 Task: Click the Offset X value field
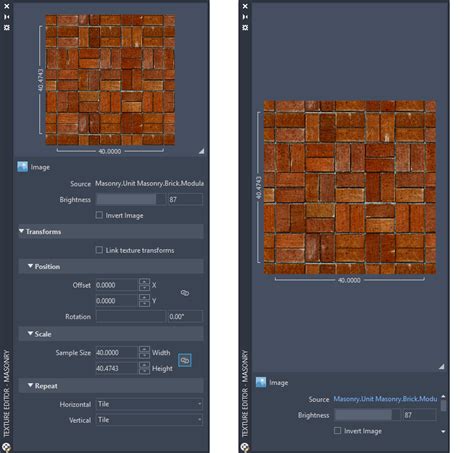pos(117,285)
